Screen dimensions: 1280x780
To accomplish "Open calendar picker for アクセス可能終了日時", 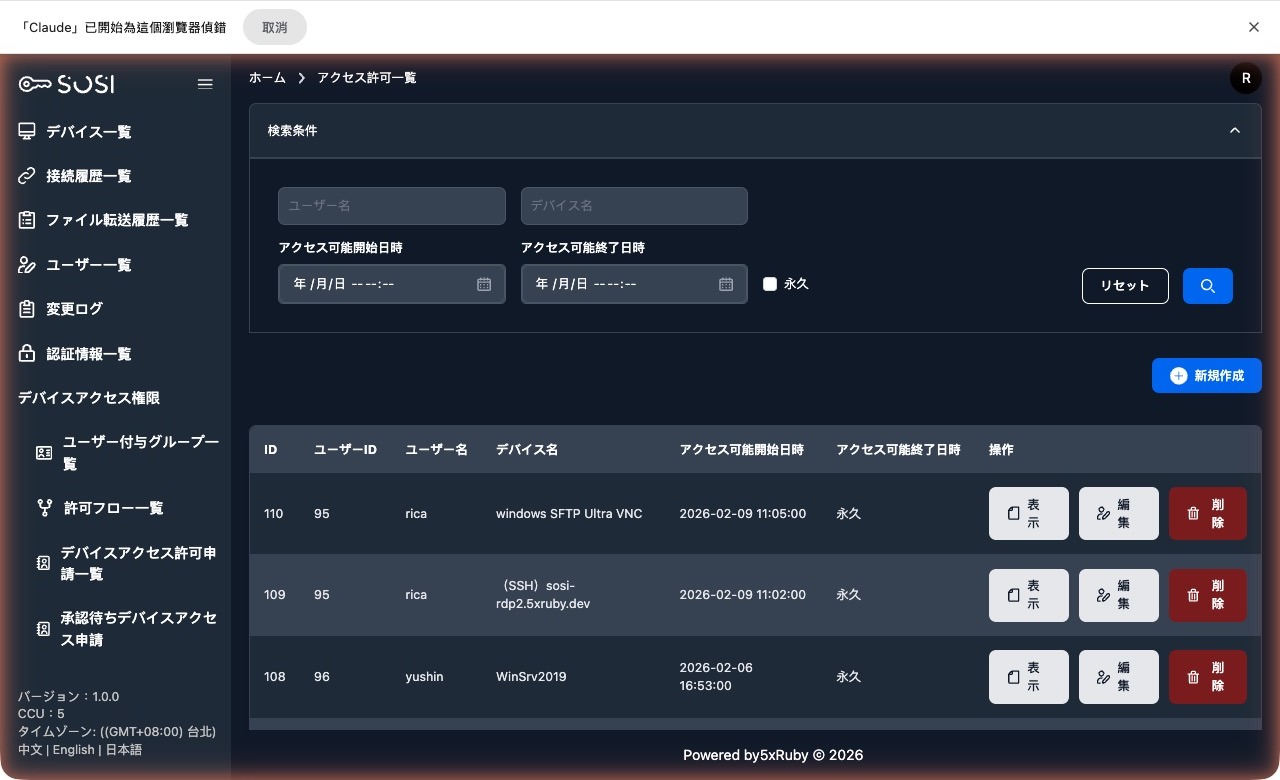I will (x=726, y=284).
